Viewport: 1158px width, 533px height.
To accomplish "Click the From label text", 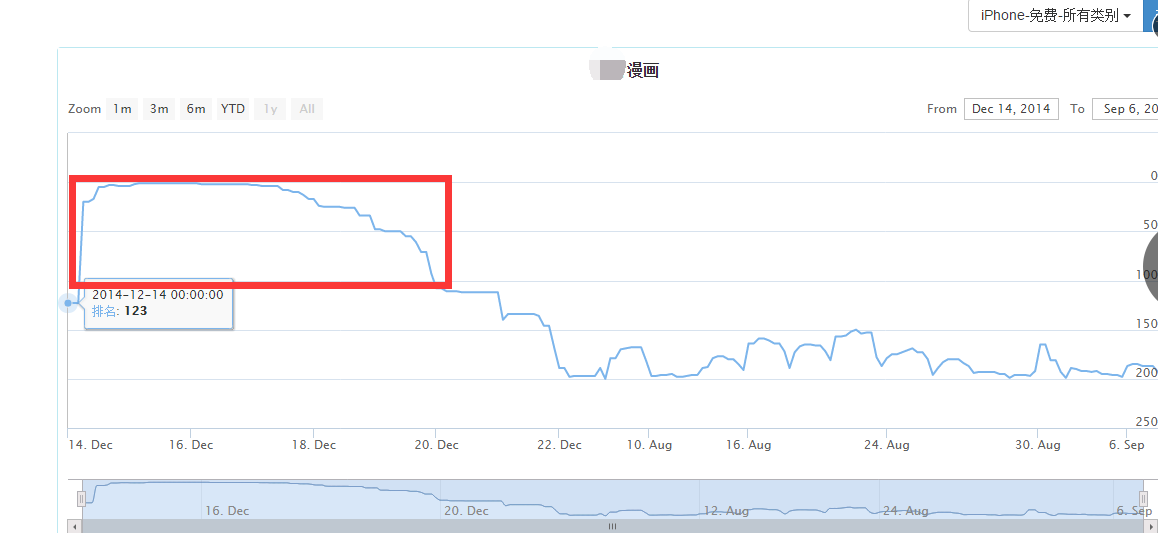I will (x=942, y=109).
